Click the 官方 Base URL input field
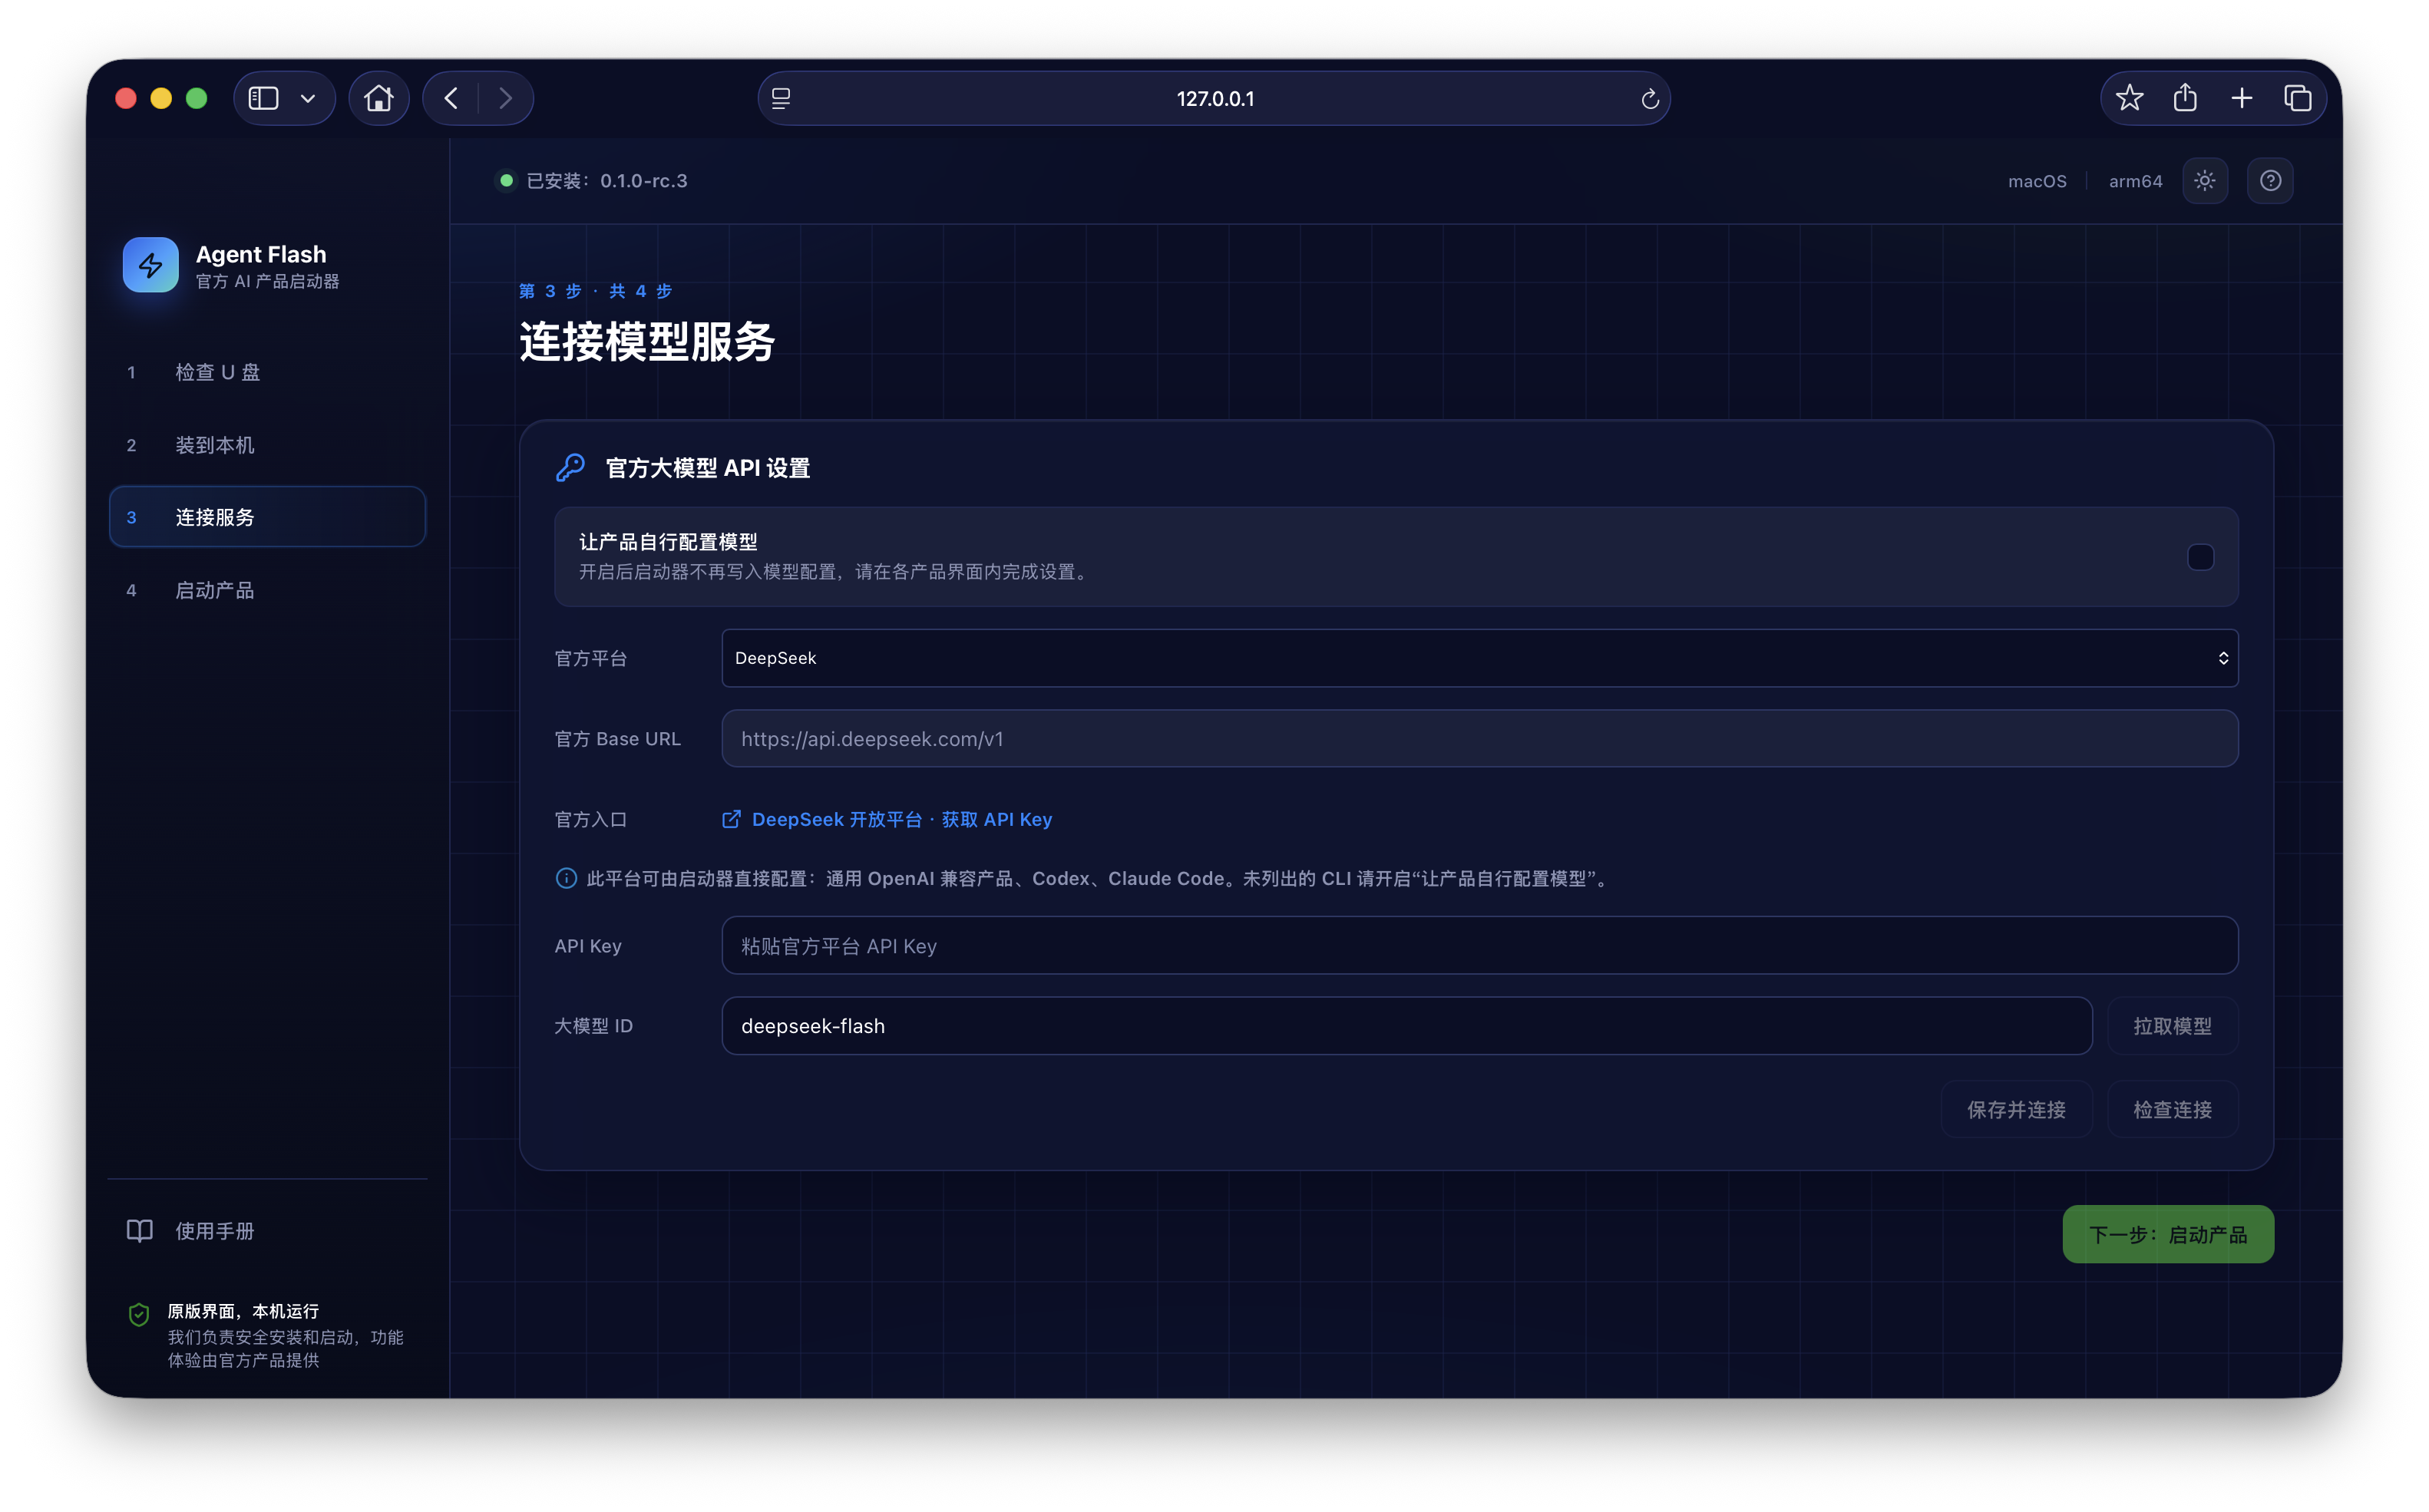 click(x=1479, y=739)
